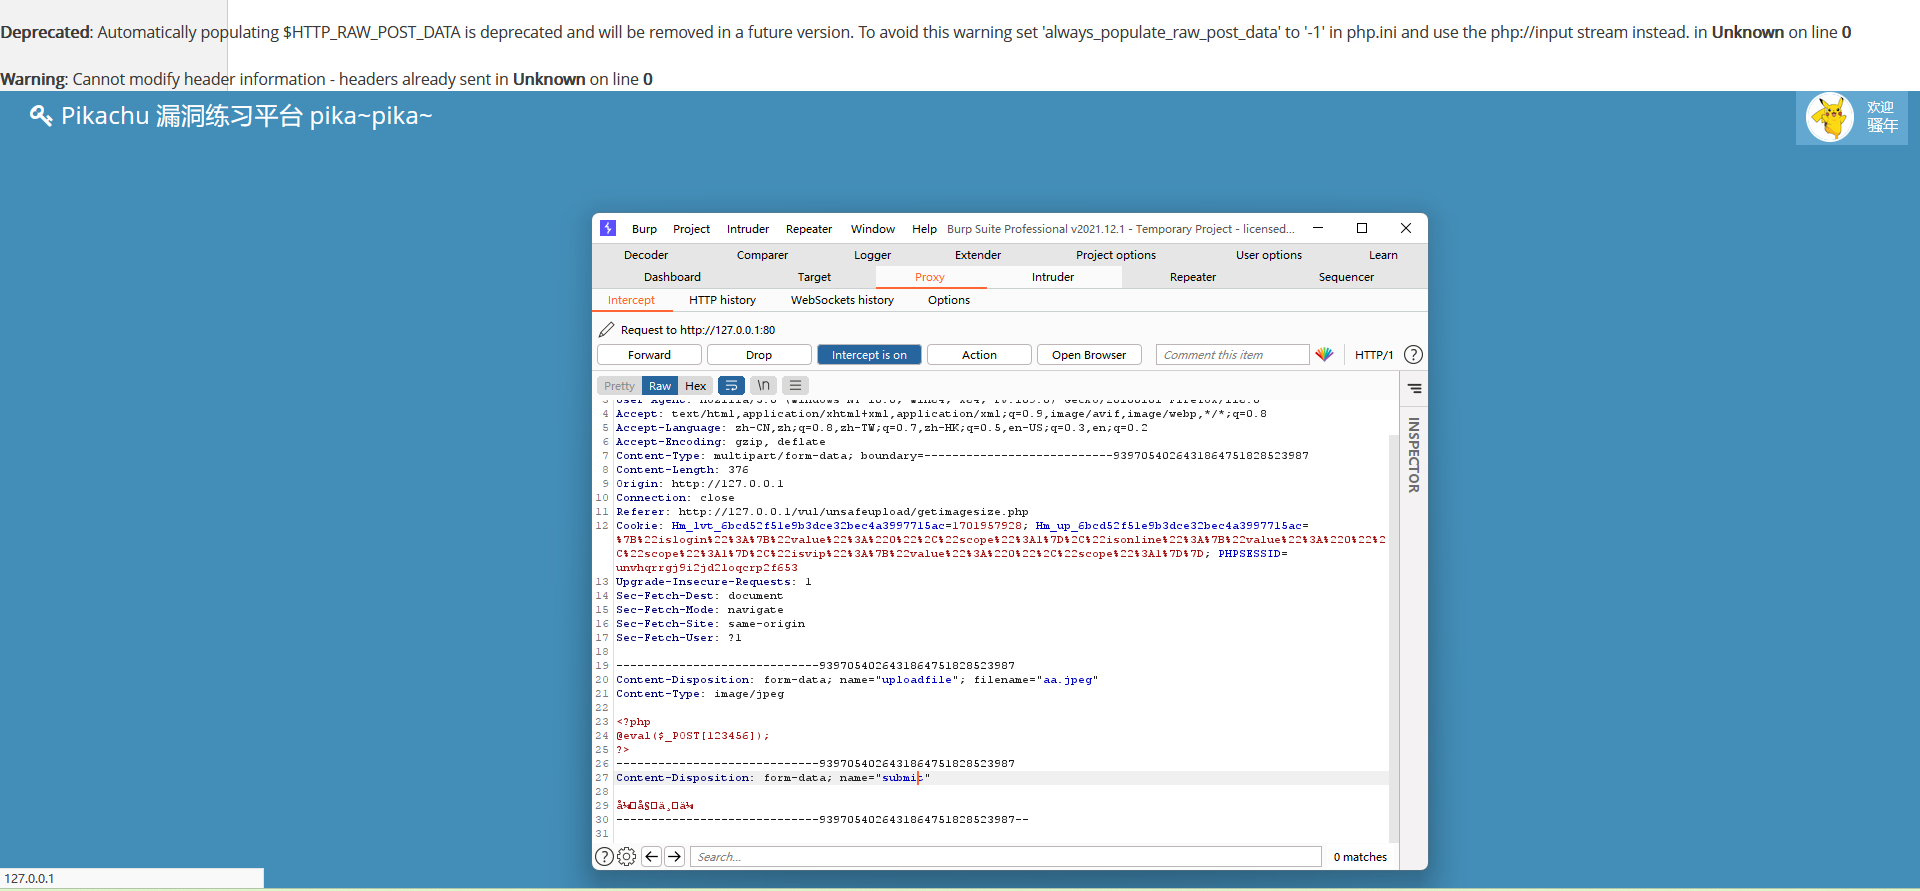Click the 0 matches counter
The width and height of the screenshot is (1920, 891).
(x=1360, y=856)
